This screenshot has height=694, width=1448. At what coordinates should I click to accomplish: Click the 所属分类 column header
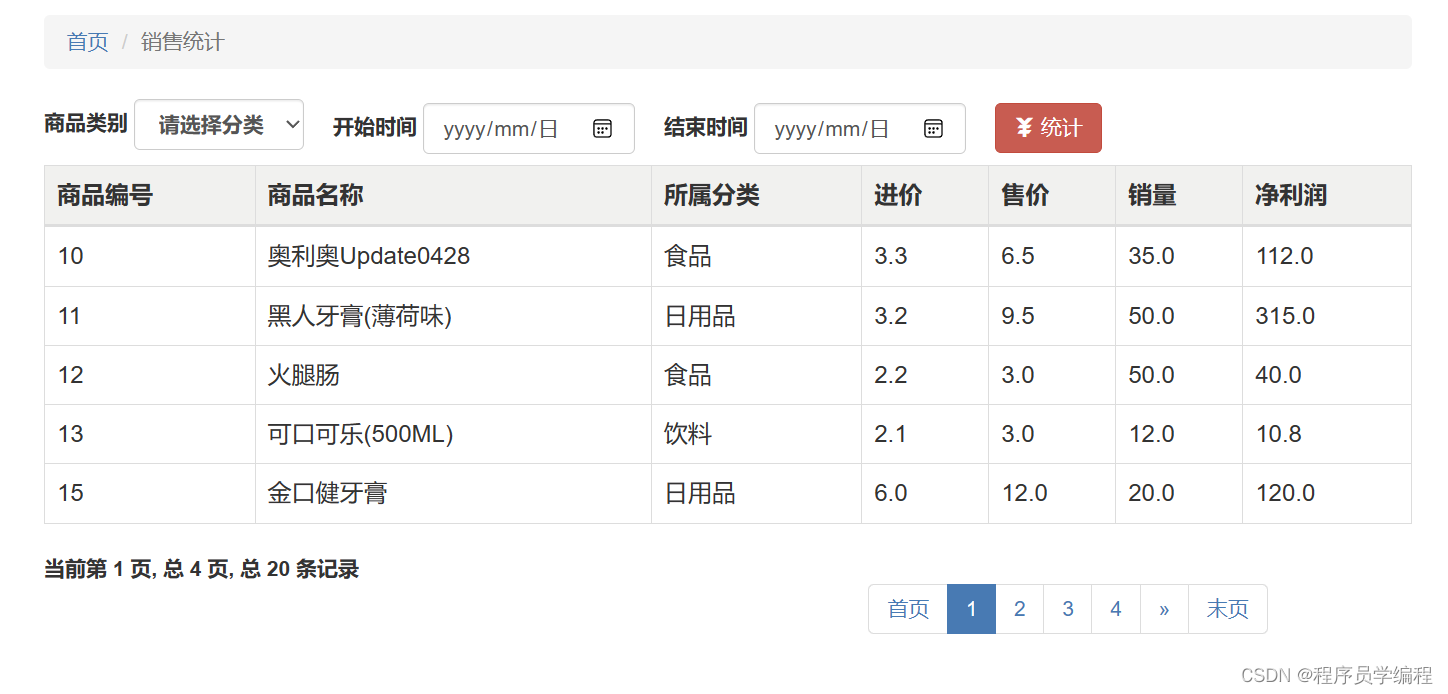pyautogui.click(x=756, y=195)
